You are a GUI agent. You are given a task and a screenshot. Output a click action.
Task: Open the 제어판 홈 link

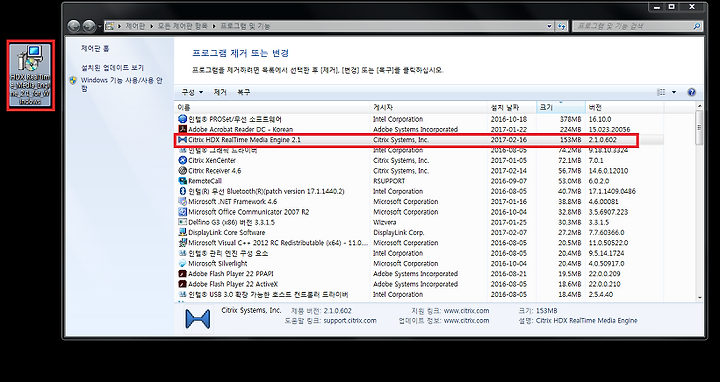95,48
